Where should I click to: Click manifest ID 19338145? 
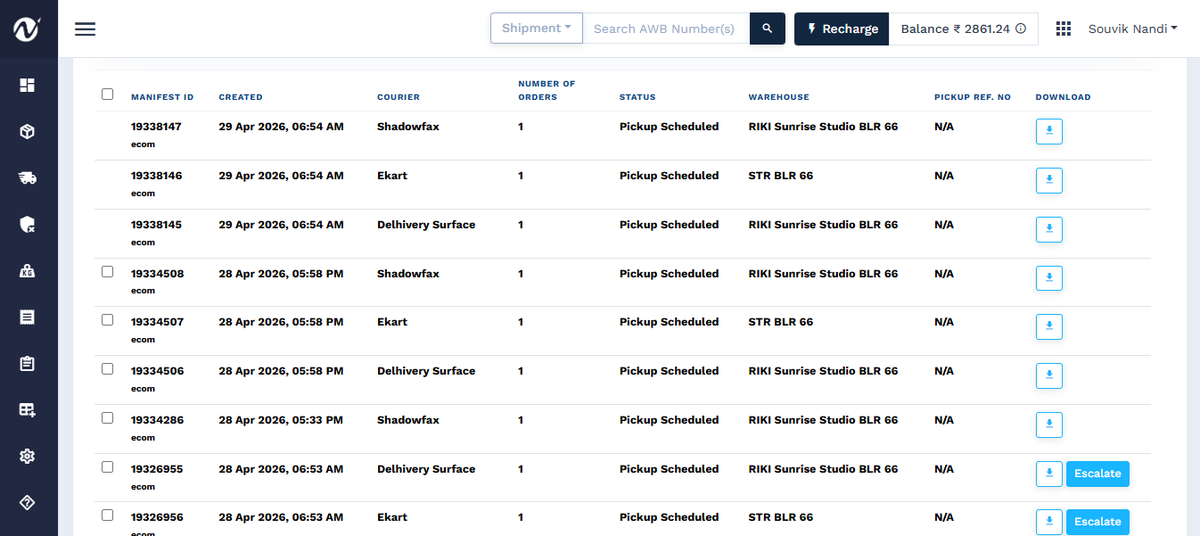pos(156,225)
